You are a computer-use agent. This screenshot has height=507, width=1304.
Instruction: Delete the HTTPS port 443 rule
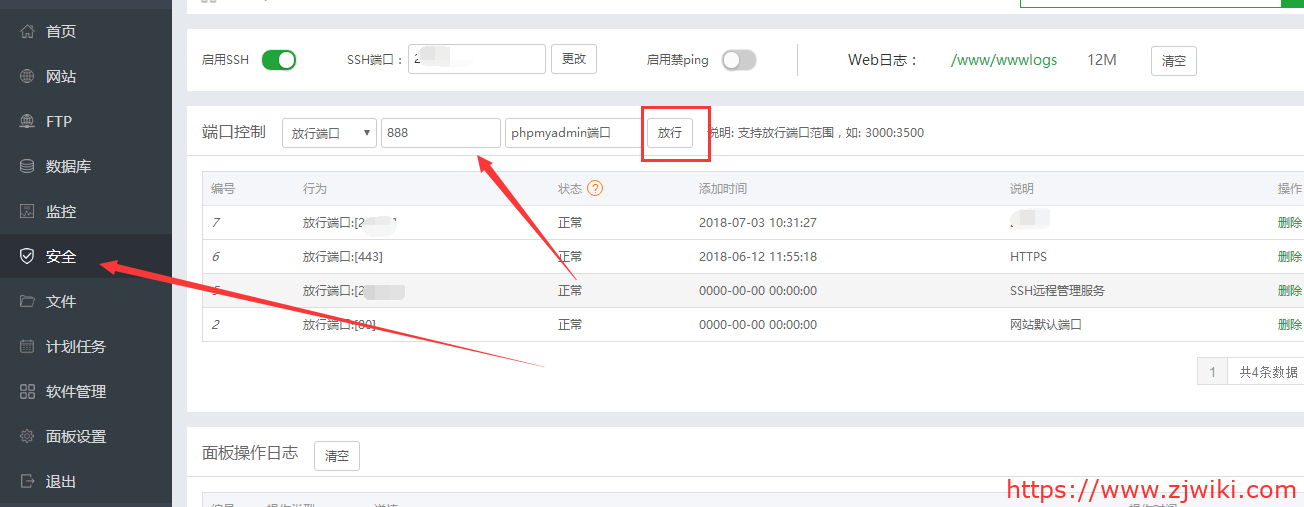click(1289, 257)
